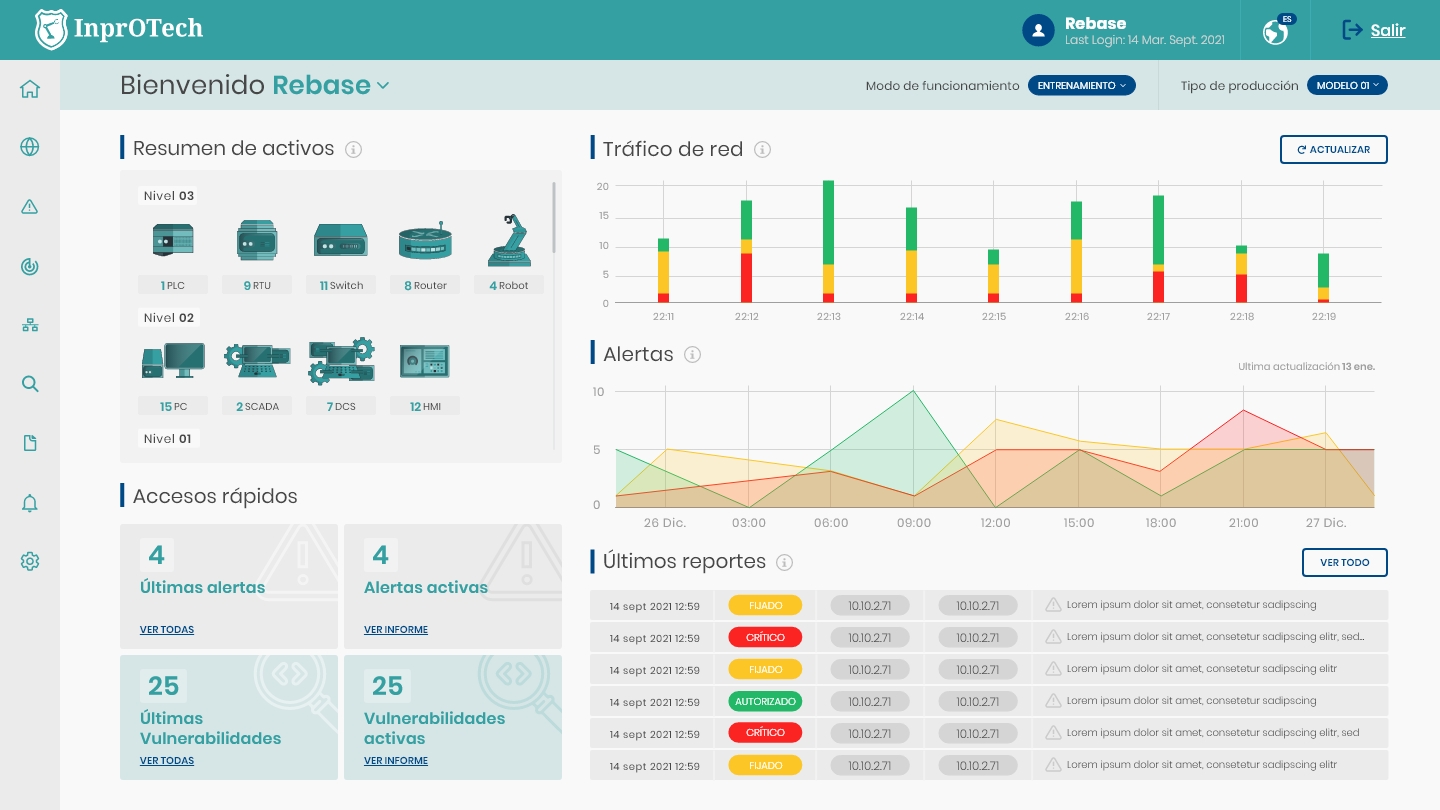Click info icon next to Resumen de activos
1440x810 pixels.
point(353,149)
